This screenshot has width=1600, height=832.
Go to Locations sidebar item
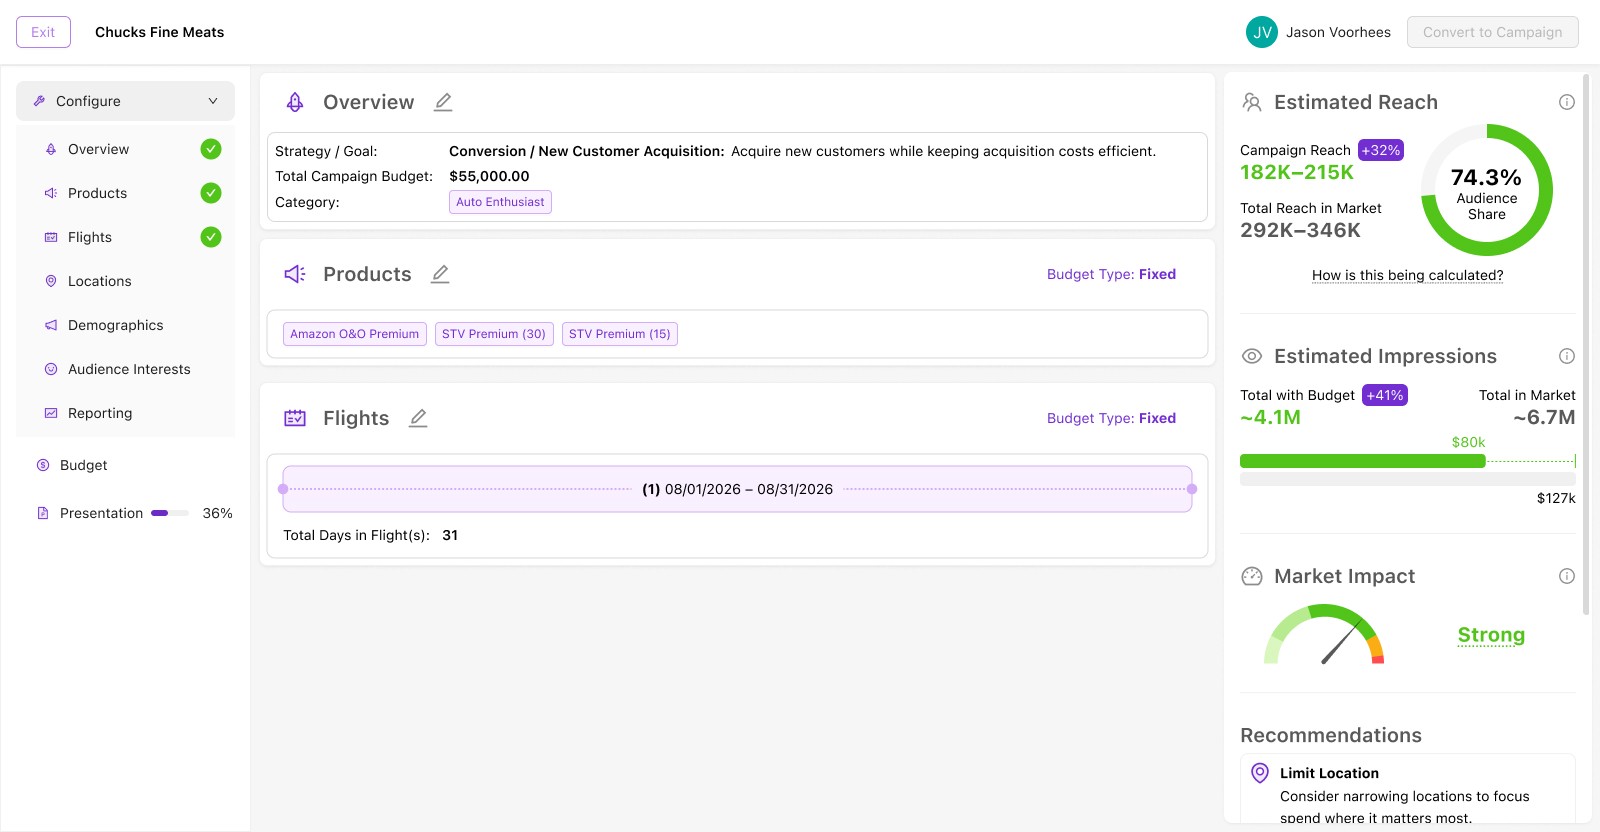pos(125,281)
